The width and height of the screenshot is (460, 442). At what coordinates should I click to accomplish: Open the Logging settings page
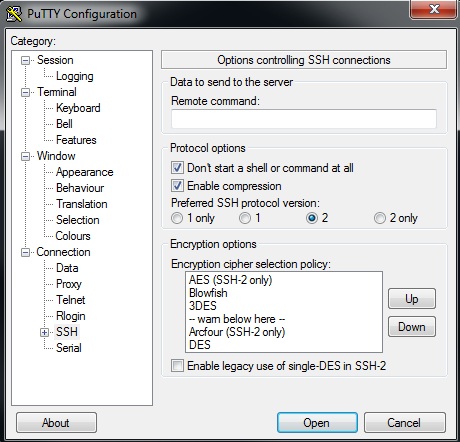tap(75, 76)
